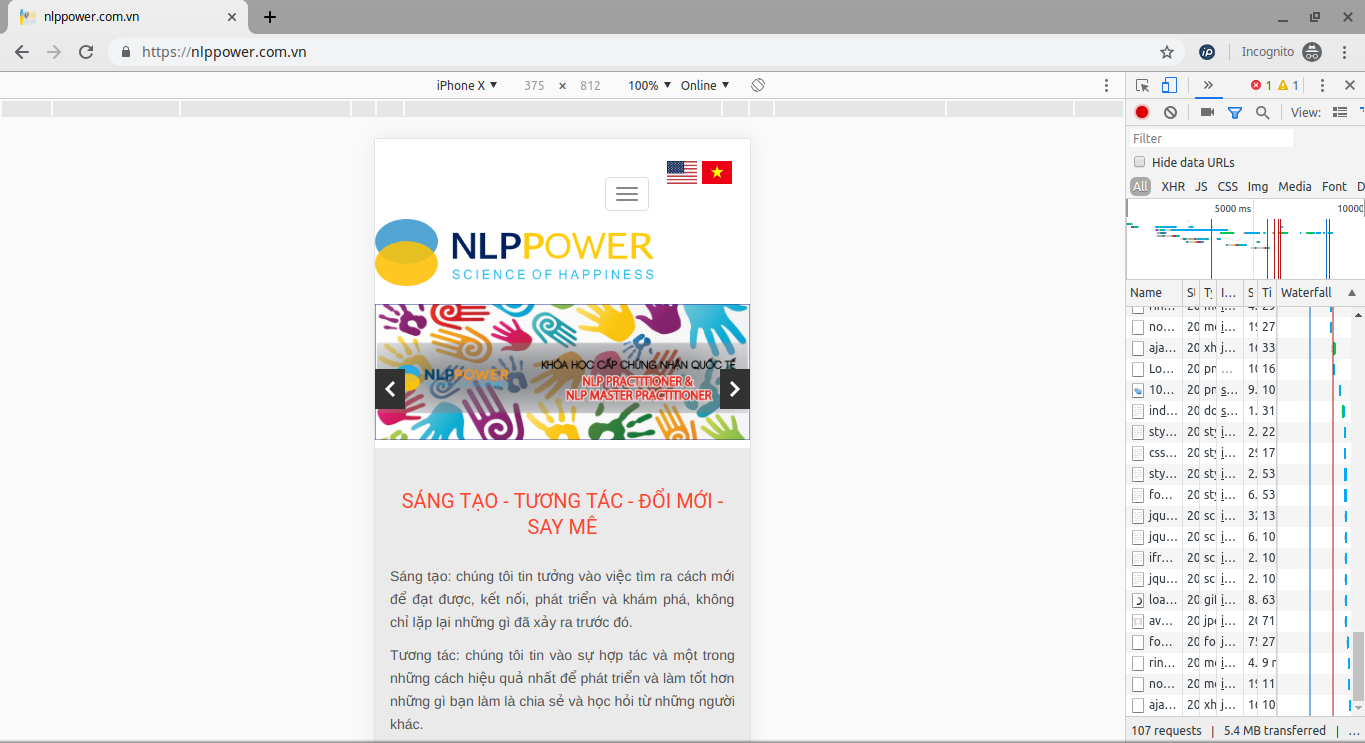Go to the previous carousel slide
The width and height of the screenshot is (1365, 743).
(390, 389)
